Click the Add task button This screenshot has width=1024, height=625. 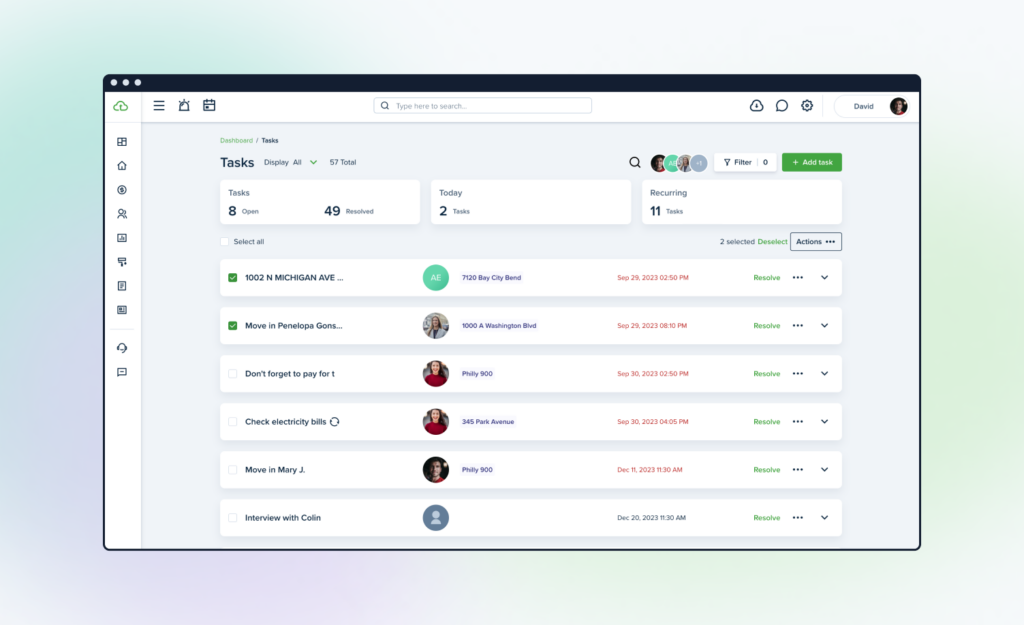click(812, 162)
